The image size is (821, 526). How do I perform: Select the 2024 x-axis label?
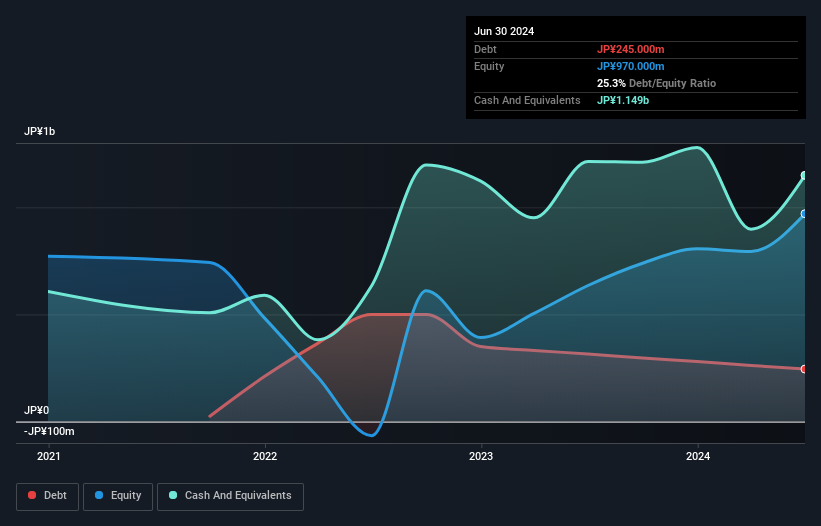pos(698,456)
